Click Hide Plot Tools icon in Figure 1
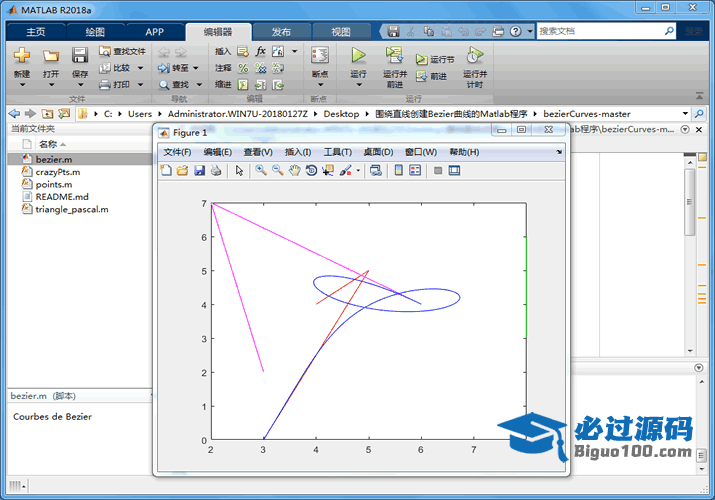Screen dimensions: 715x500 click(438, 170)
